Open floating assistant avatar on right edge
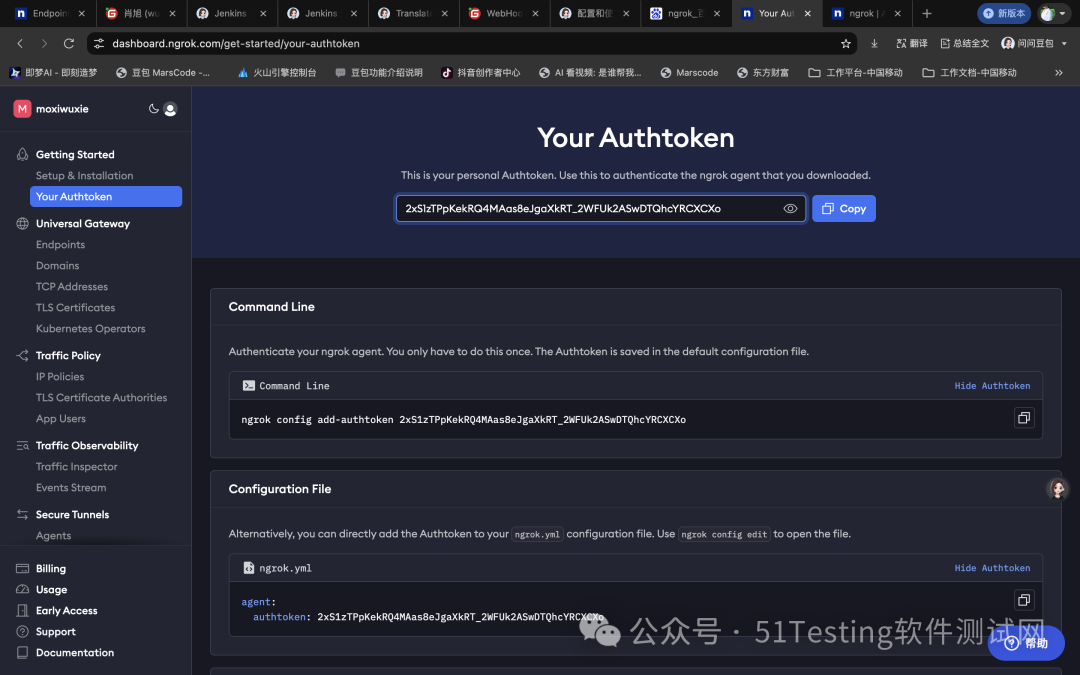The image size is (1080, 675). pos(1057,489)
